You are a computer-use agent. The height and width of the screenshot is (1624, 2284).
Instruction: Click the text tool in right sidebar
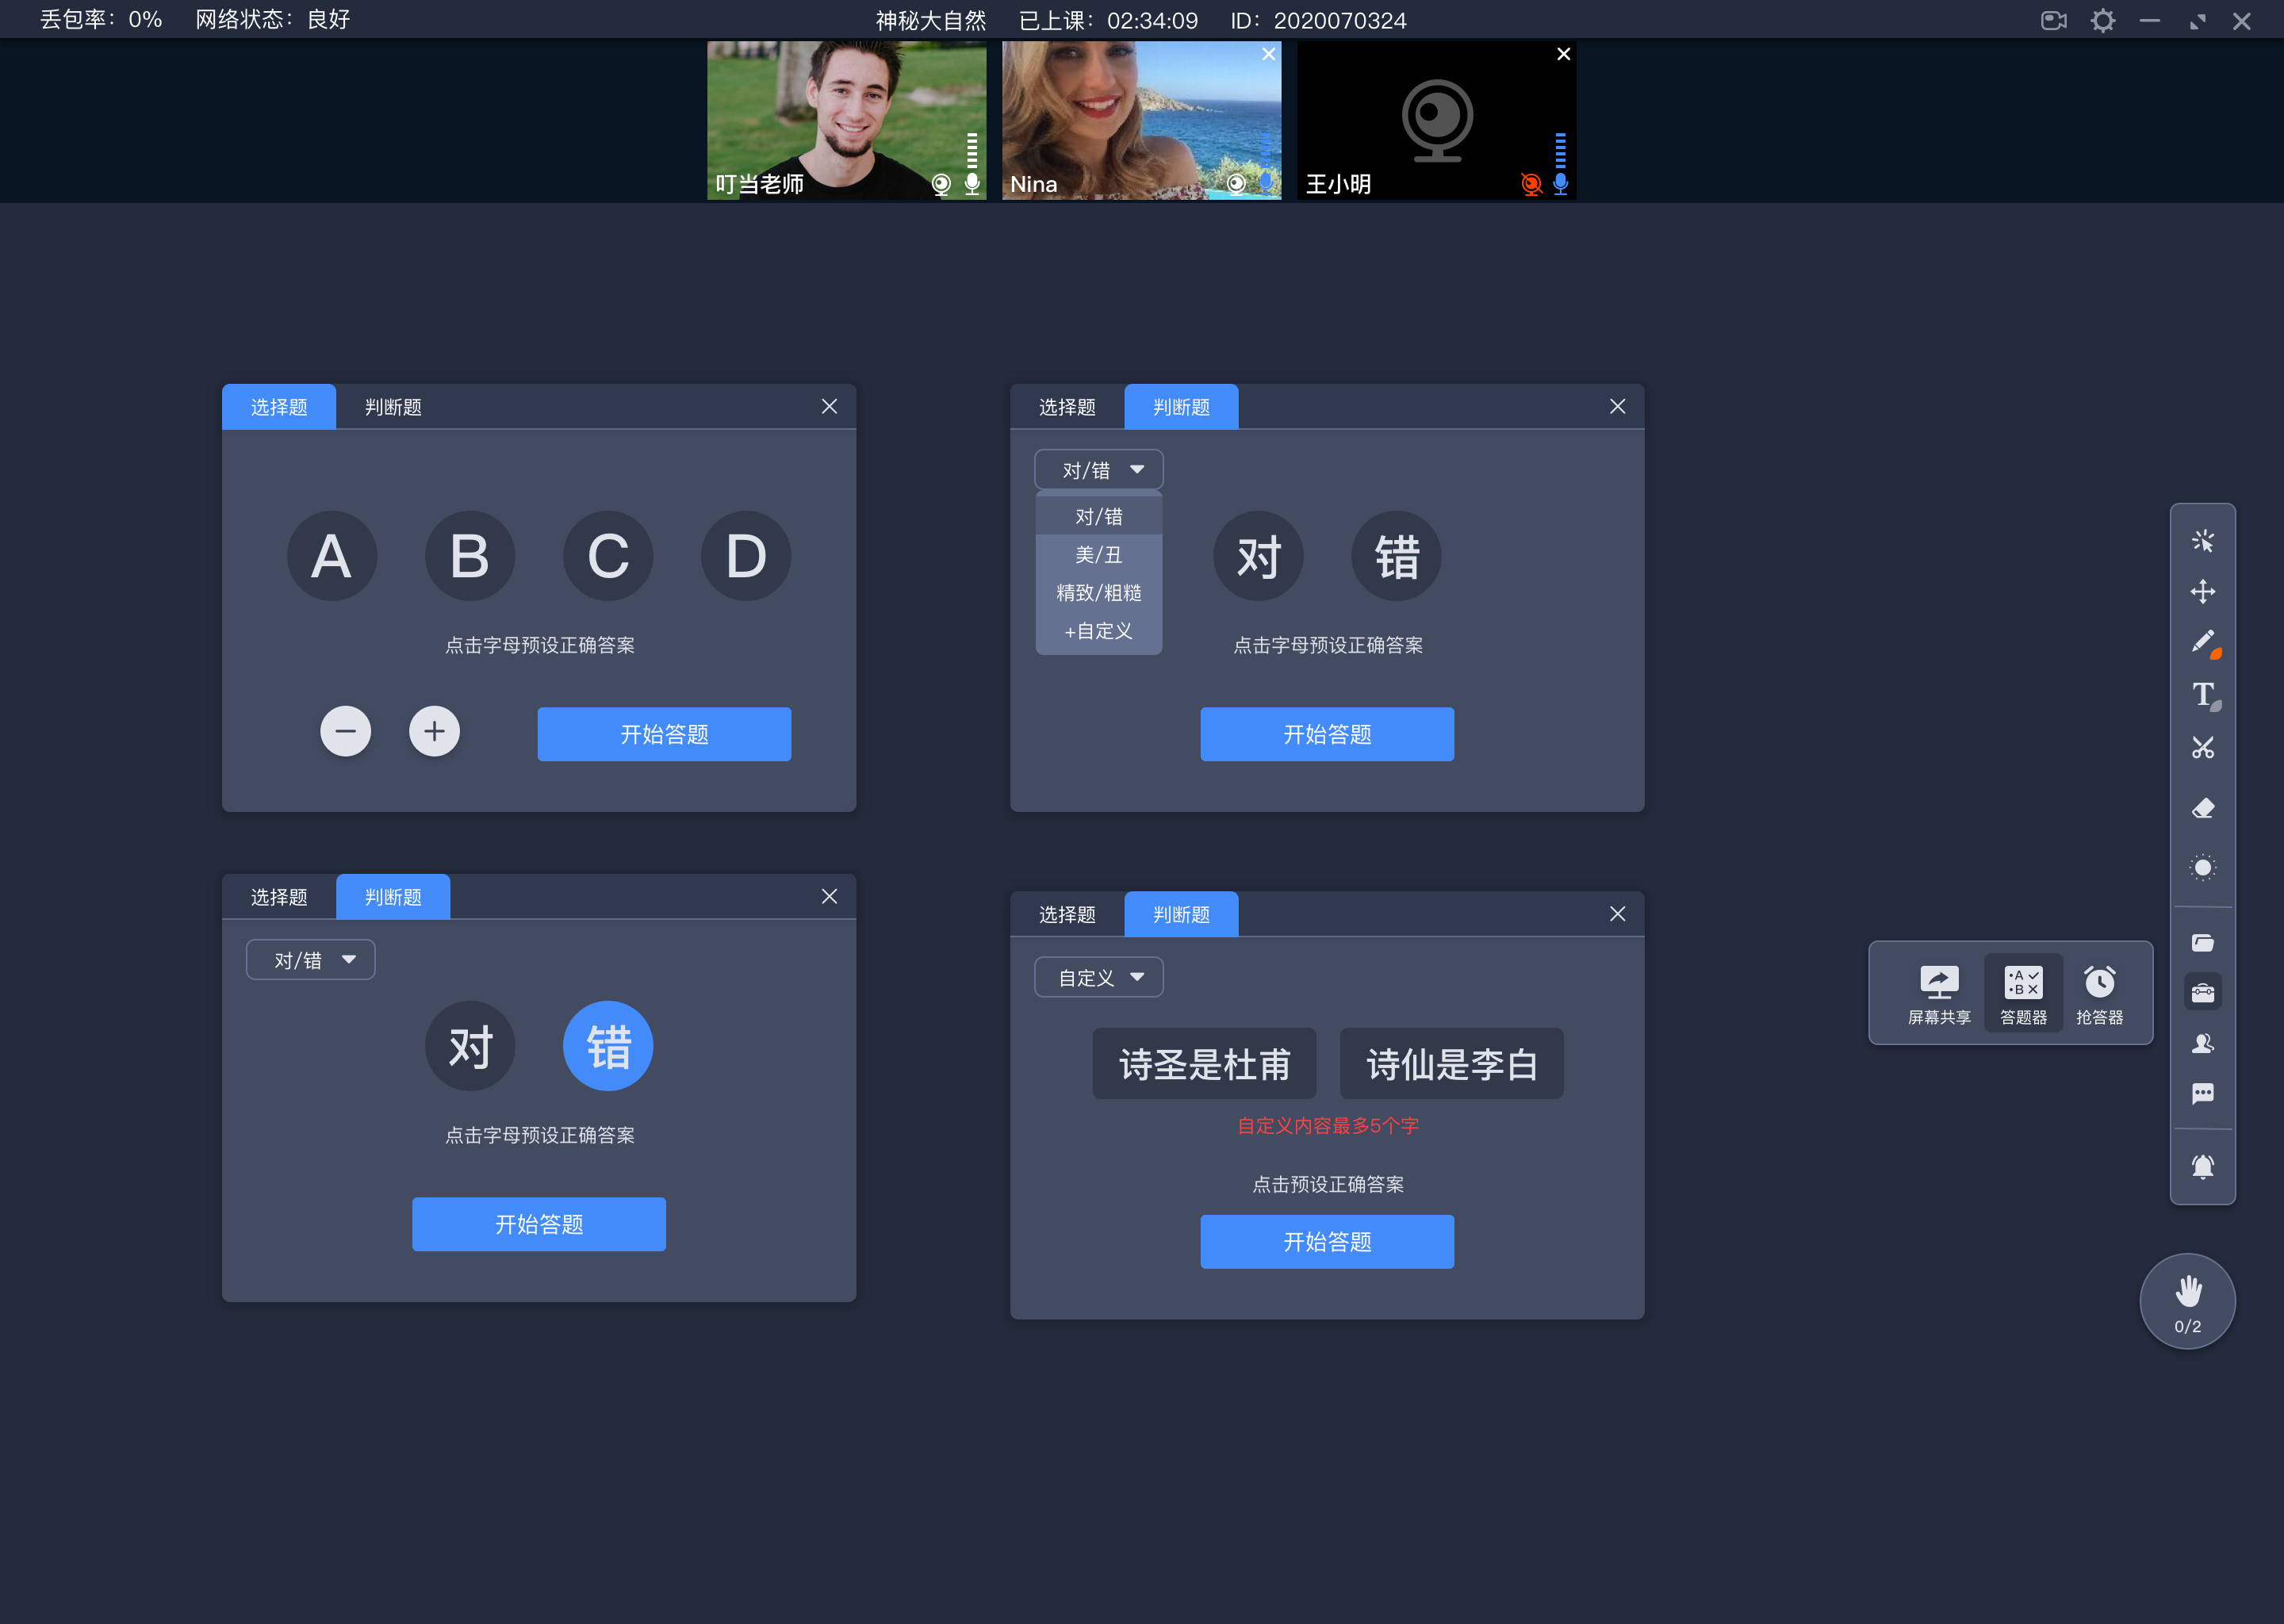coord(2203,692)
